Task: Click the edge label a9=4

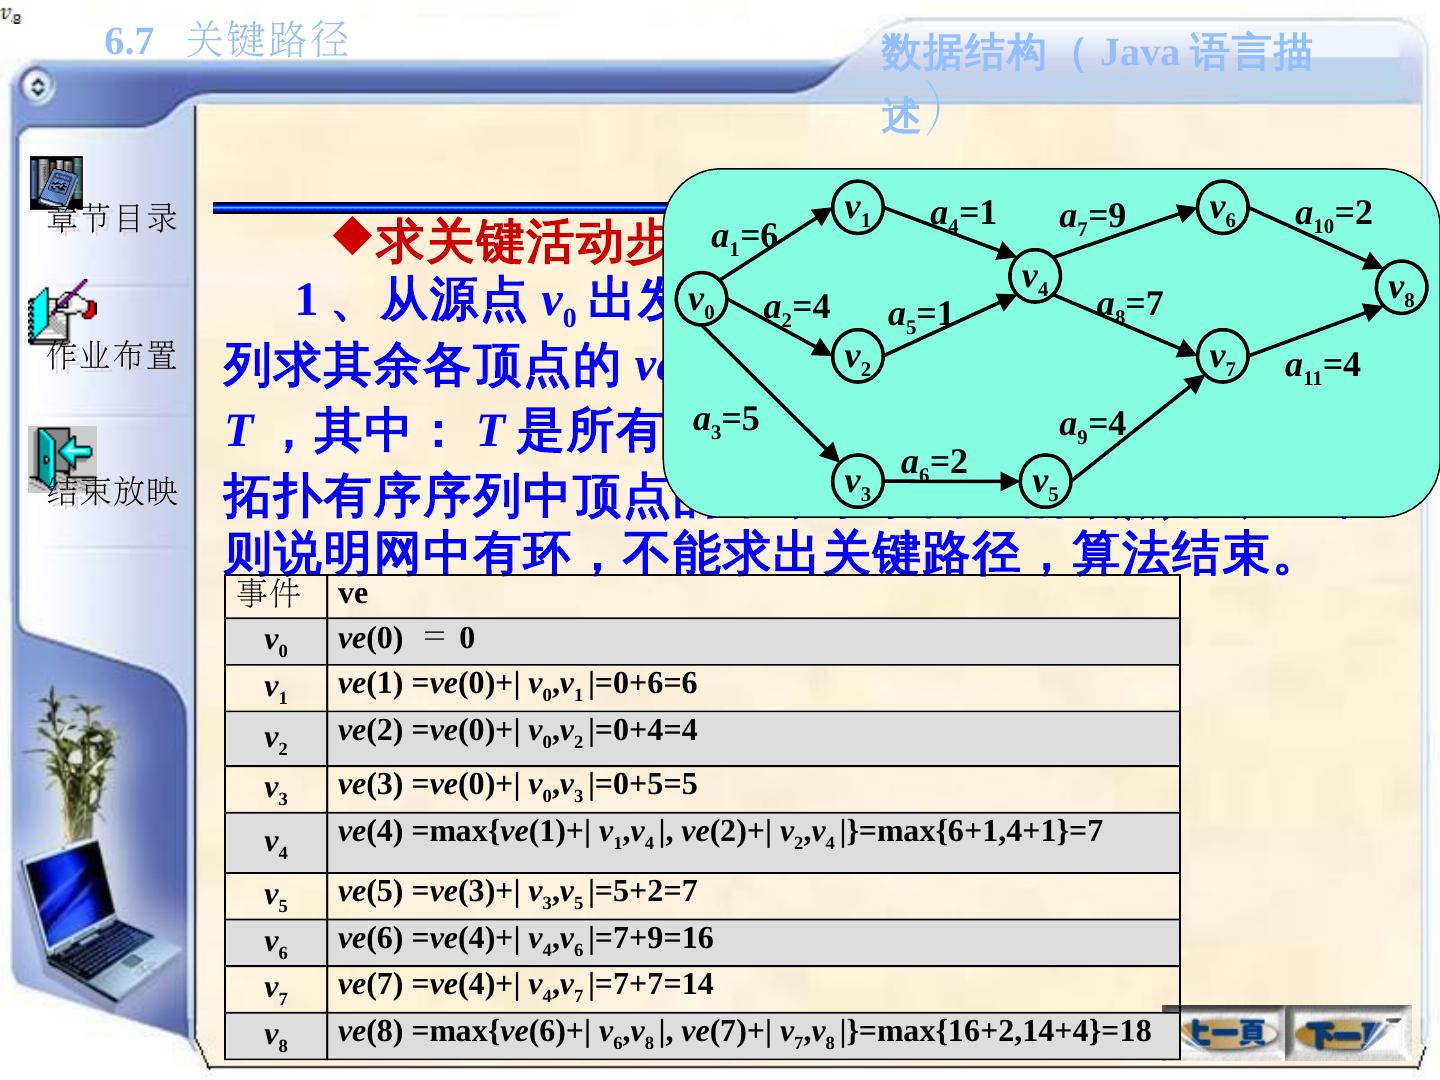Action: [1092, 426]
